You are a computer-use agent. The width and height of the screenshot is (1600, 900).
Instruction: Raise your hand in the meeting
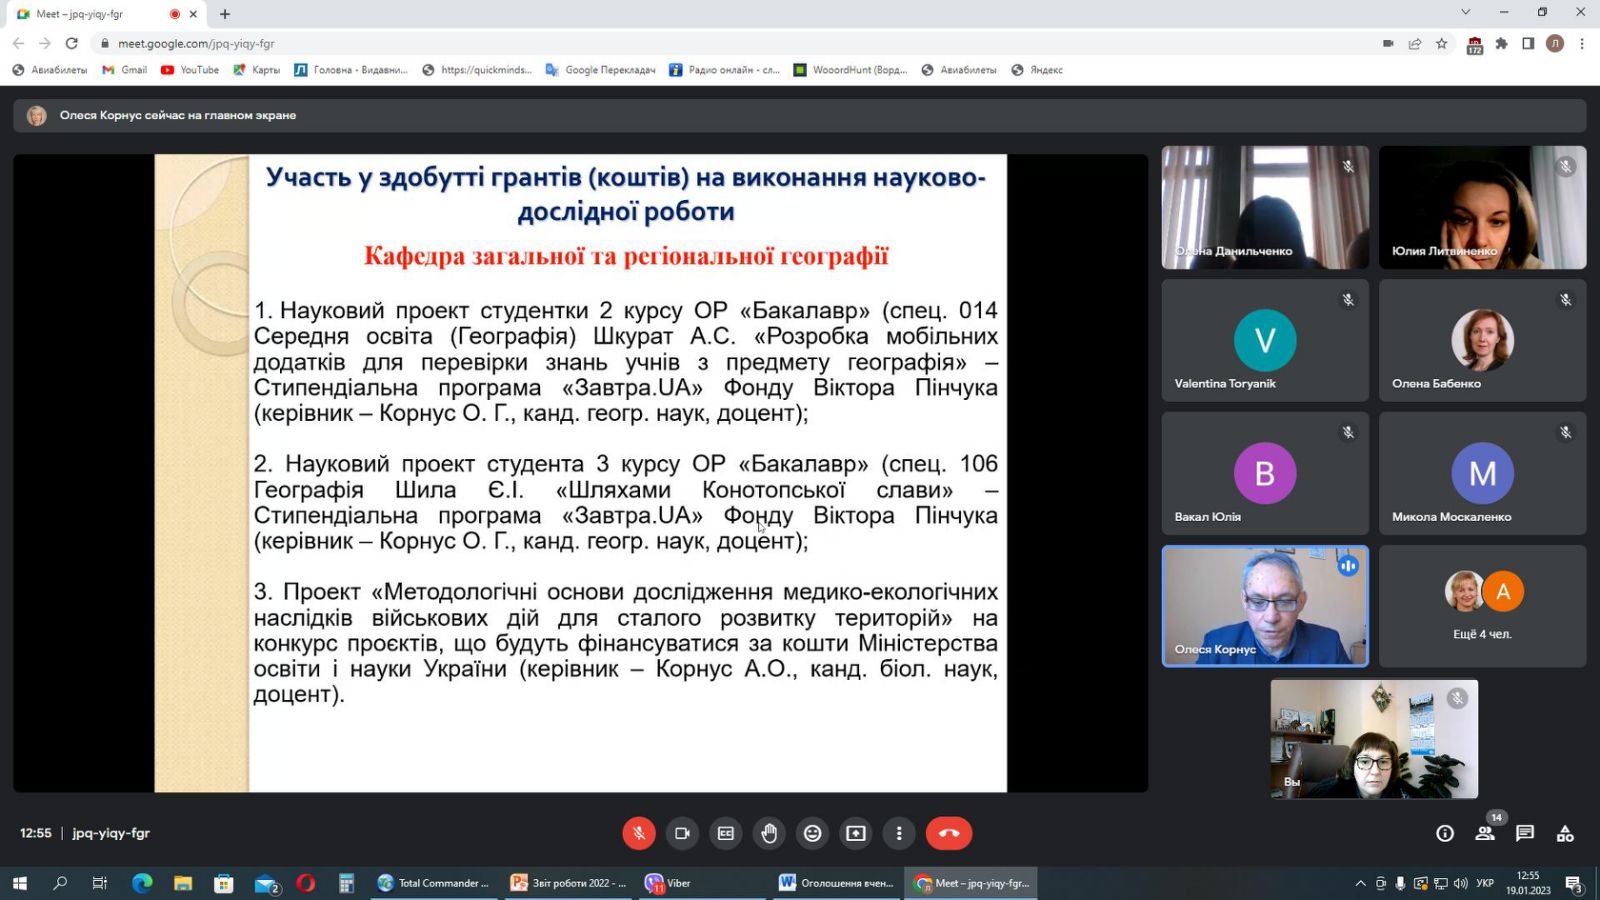[769, 833]
